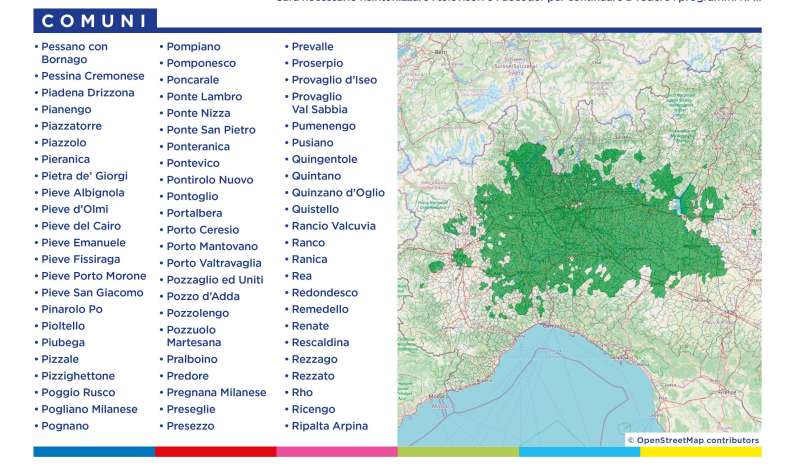Select Provaglio d'Iseo in the list
This screenshot has width=800, height=469.
[x=334, y=80]
